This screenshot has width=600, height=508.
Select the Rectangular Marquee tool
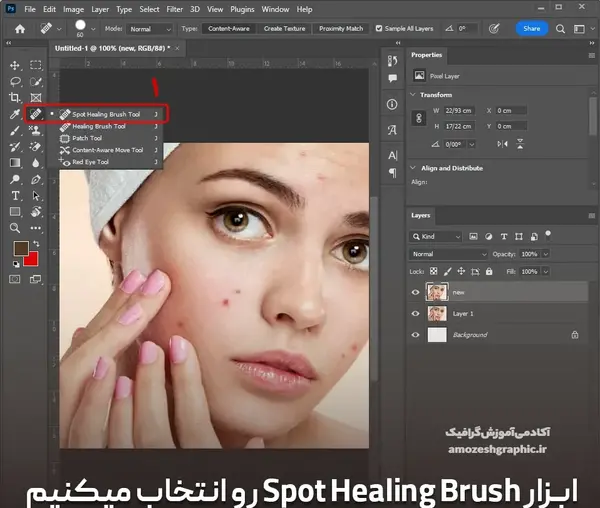point(36,65)
